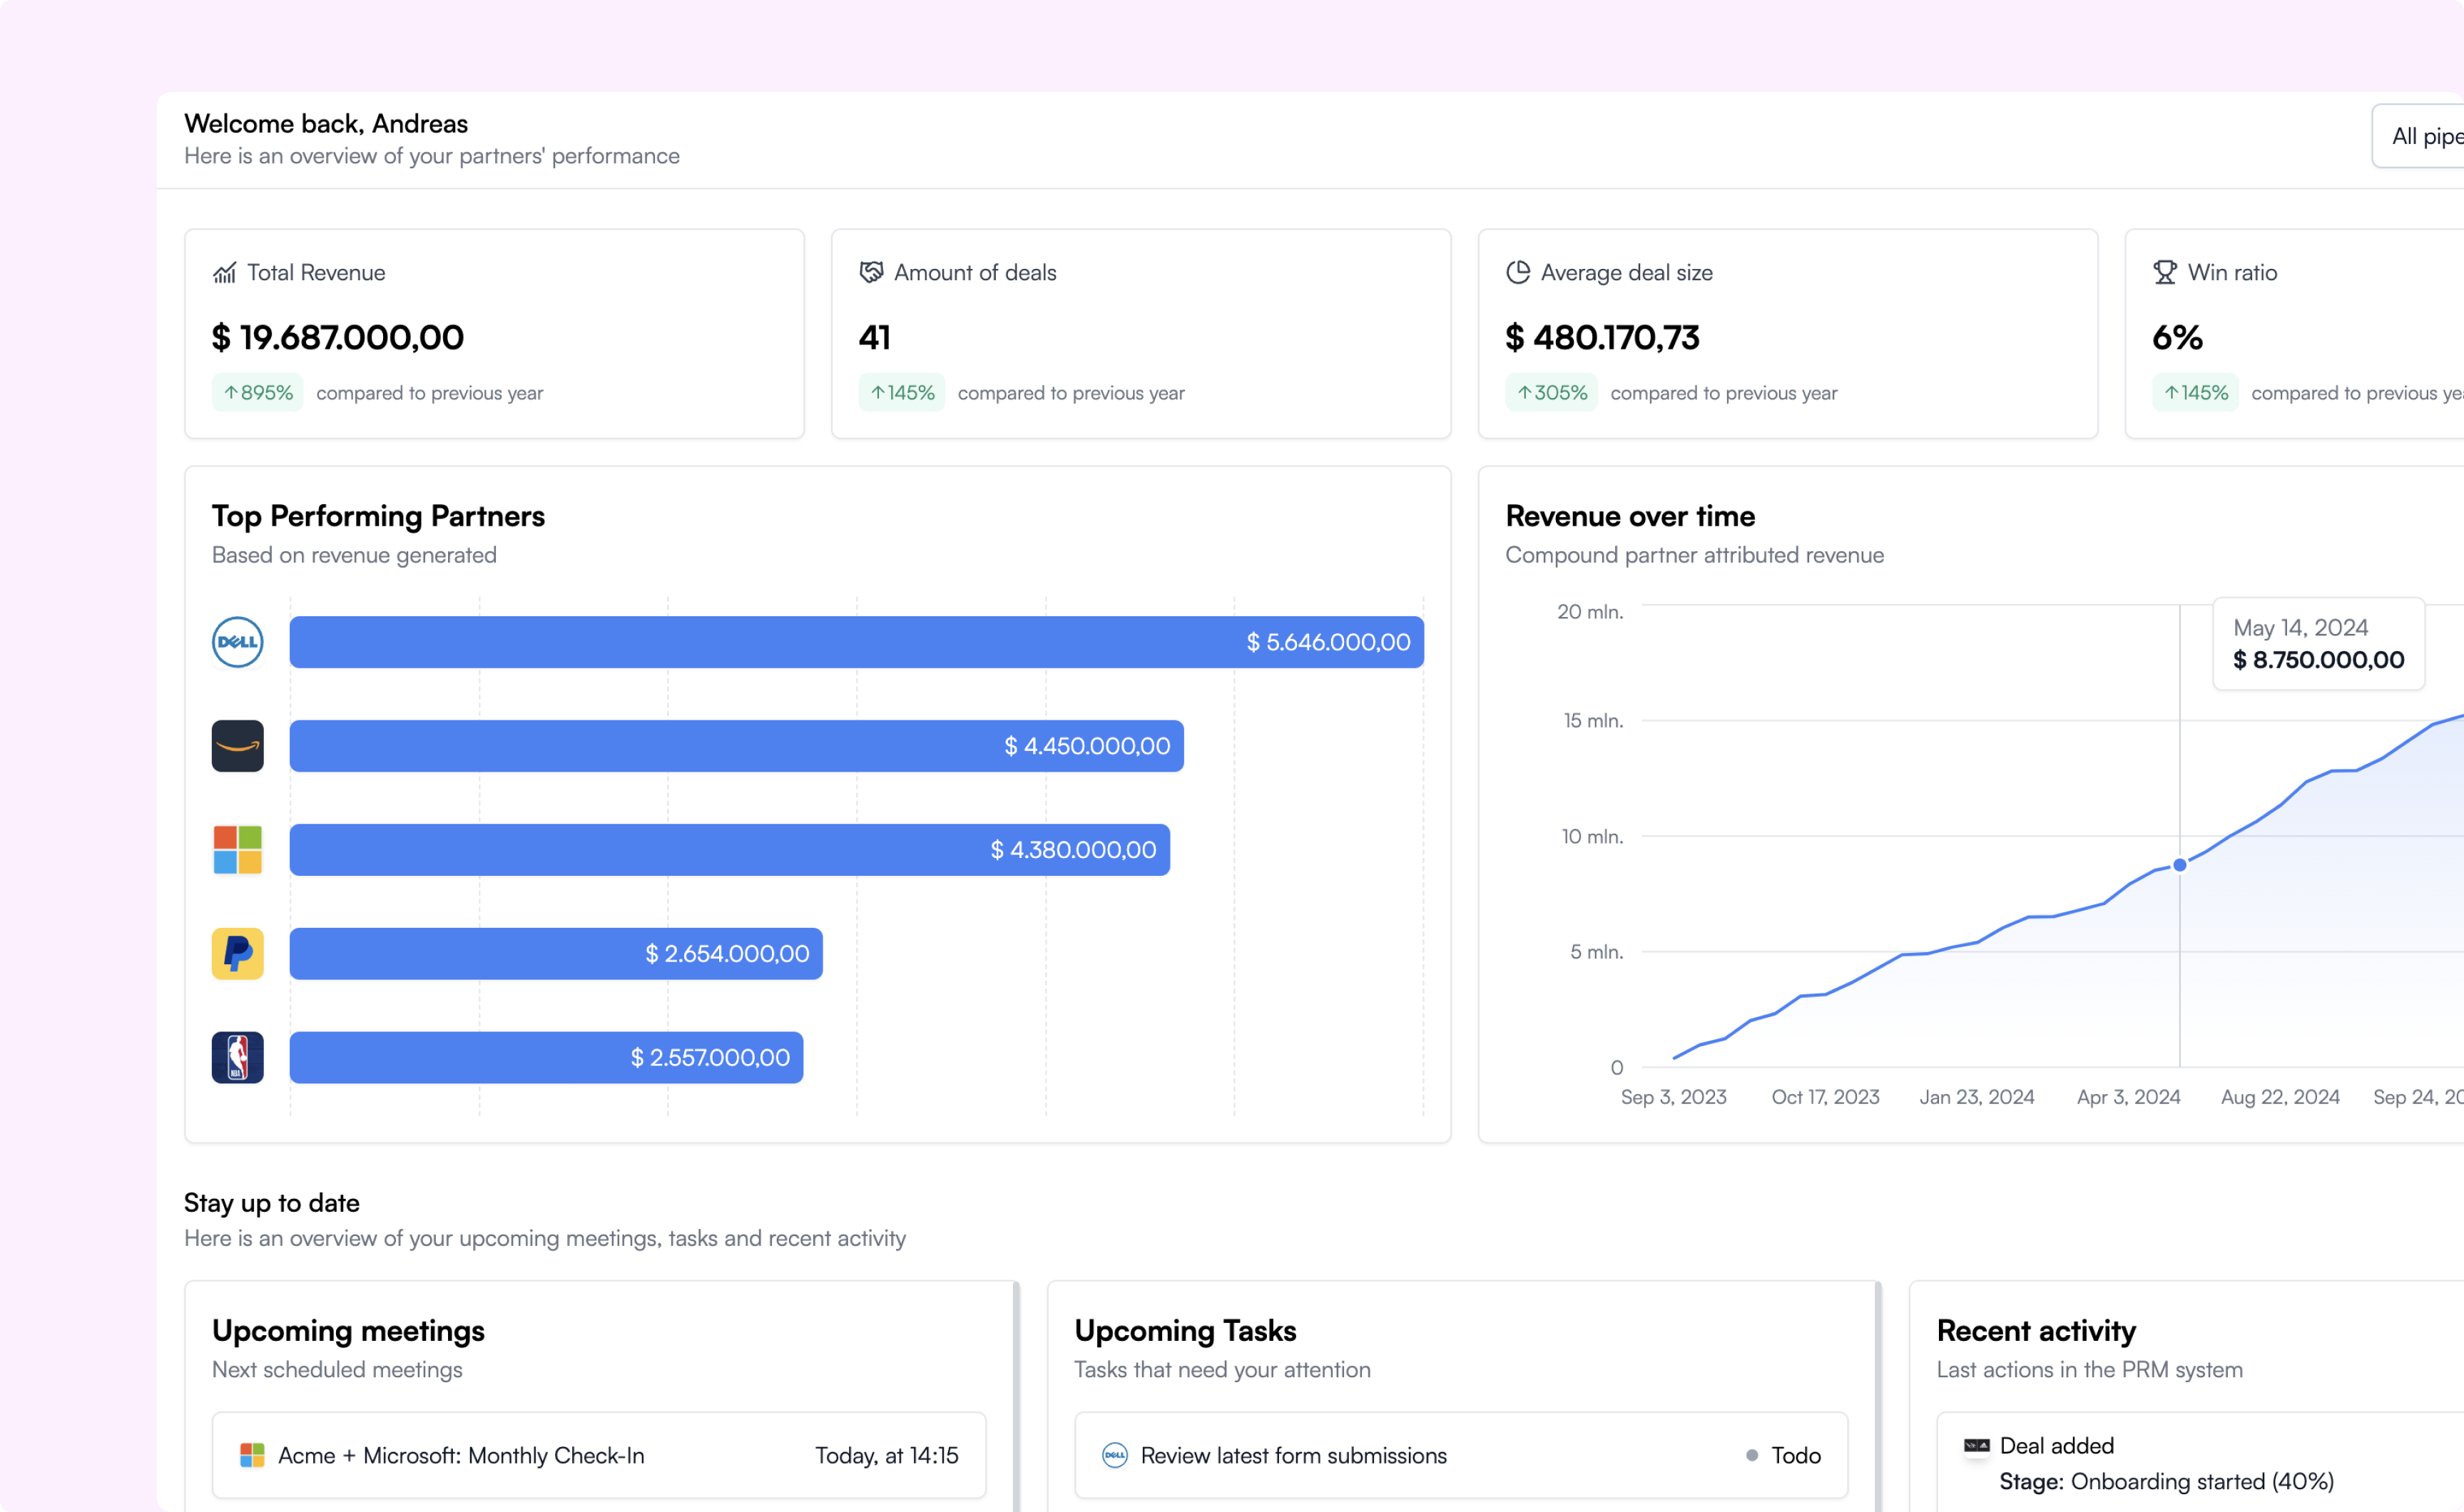Screen dimensions: 2464x1512
Task: Click the Upcoming meetings heading
Action: pos(348,1331)
